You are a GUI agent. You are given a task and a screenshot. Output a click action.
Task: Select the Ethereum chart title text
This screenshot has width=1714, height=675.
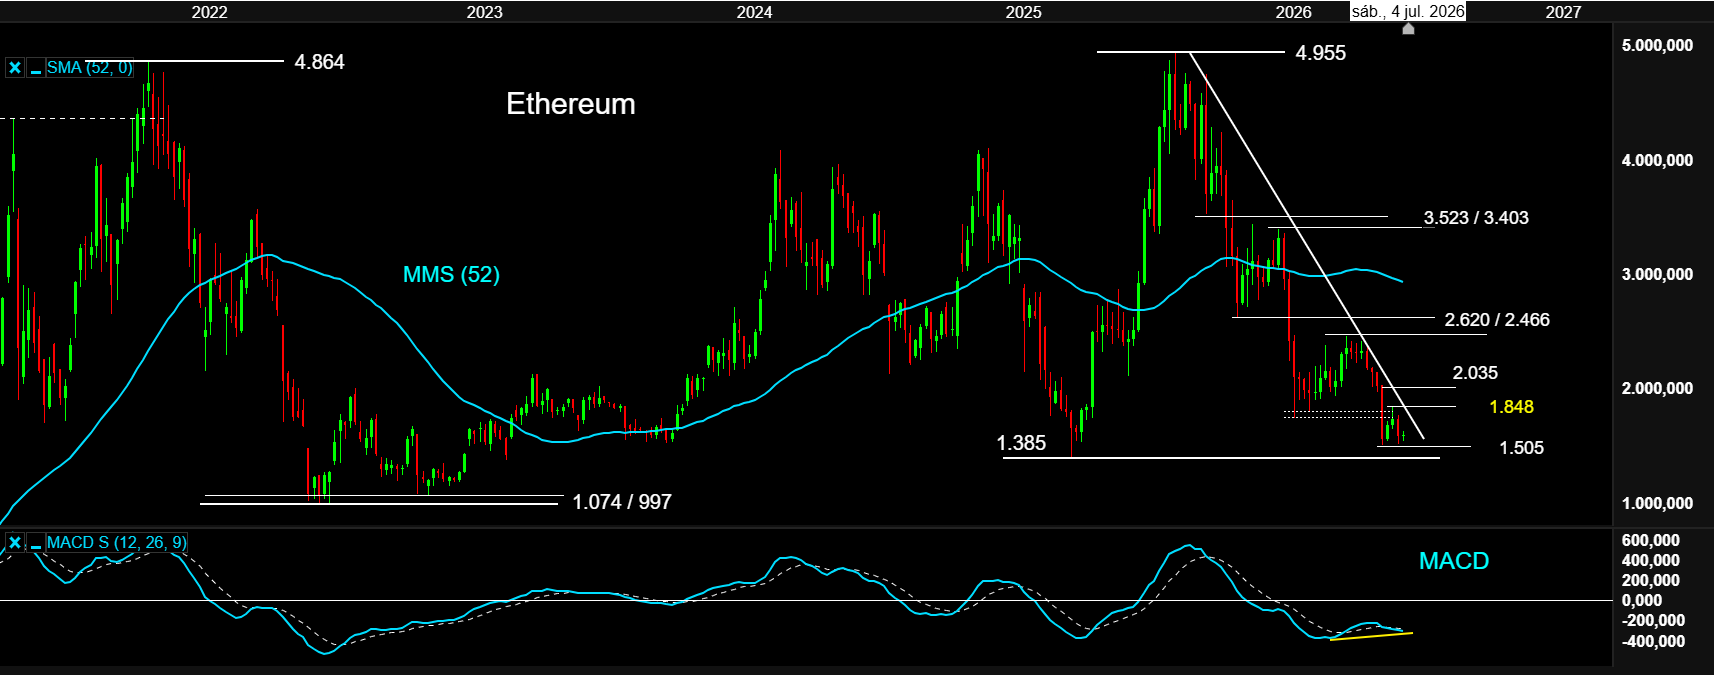coord(570,104)
